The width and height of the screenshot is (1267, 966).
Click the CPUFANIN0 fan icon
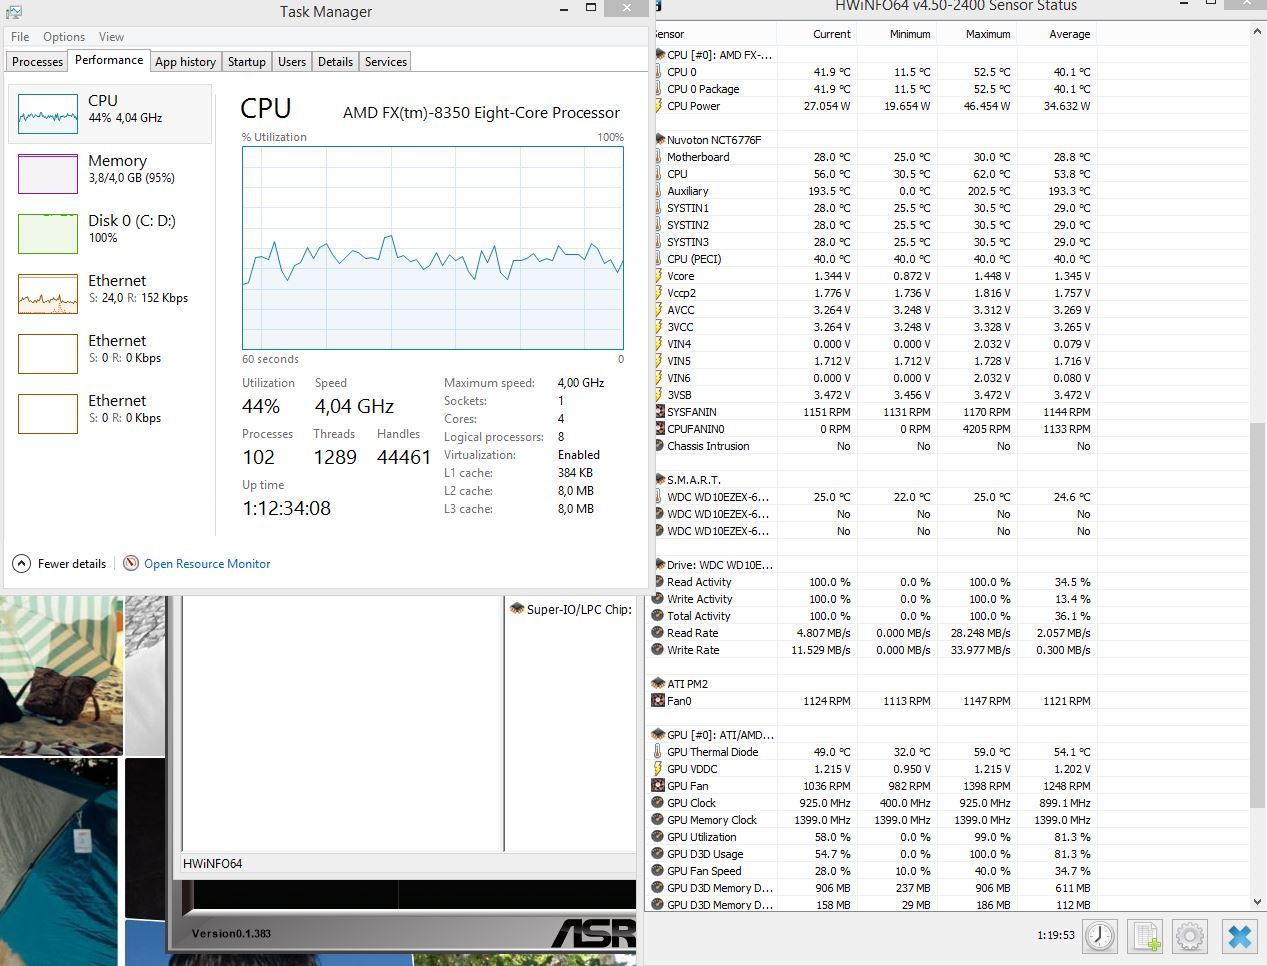658,429
